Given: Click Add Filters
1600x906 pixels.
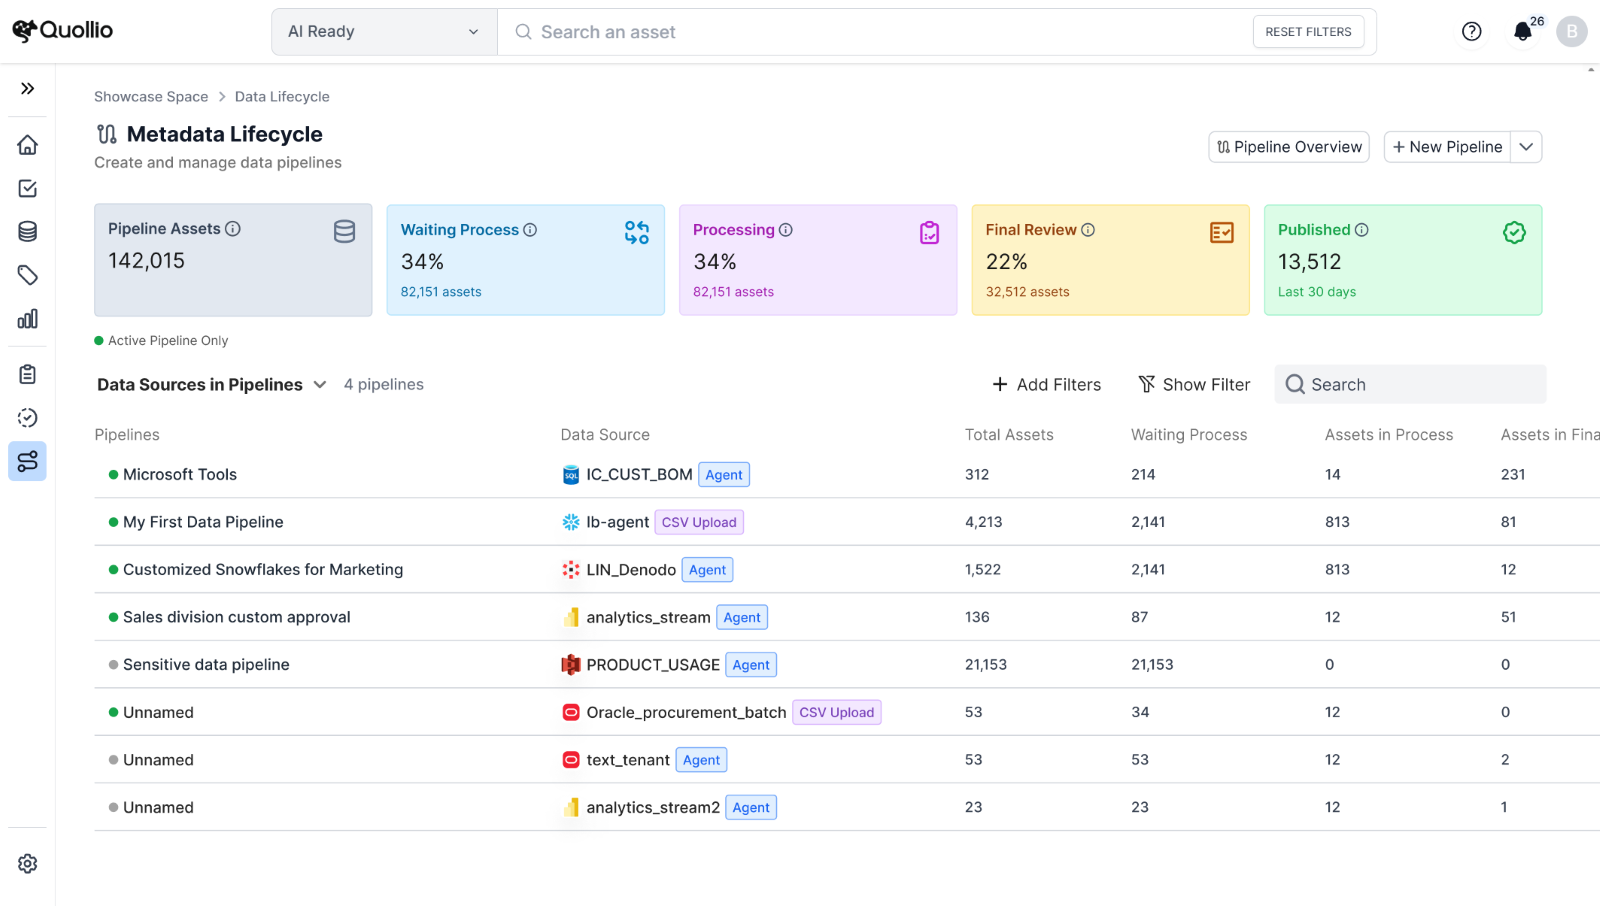Looking at the screenshot, I should coord(1046,385).
